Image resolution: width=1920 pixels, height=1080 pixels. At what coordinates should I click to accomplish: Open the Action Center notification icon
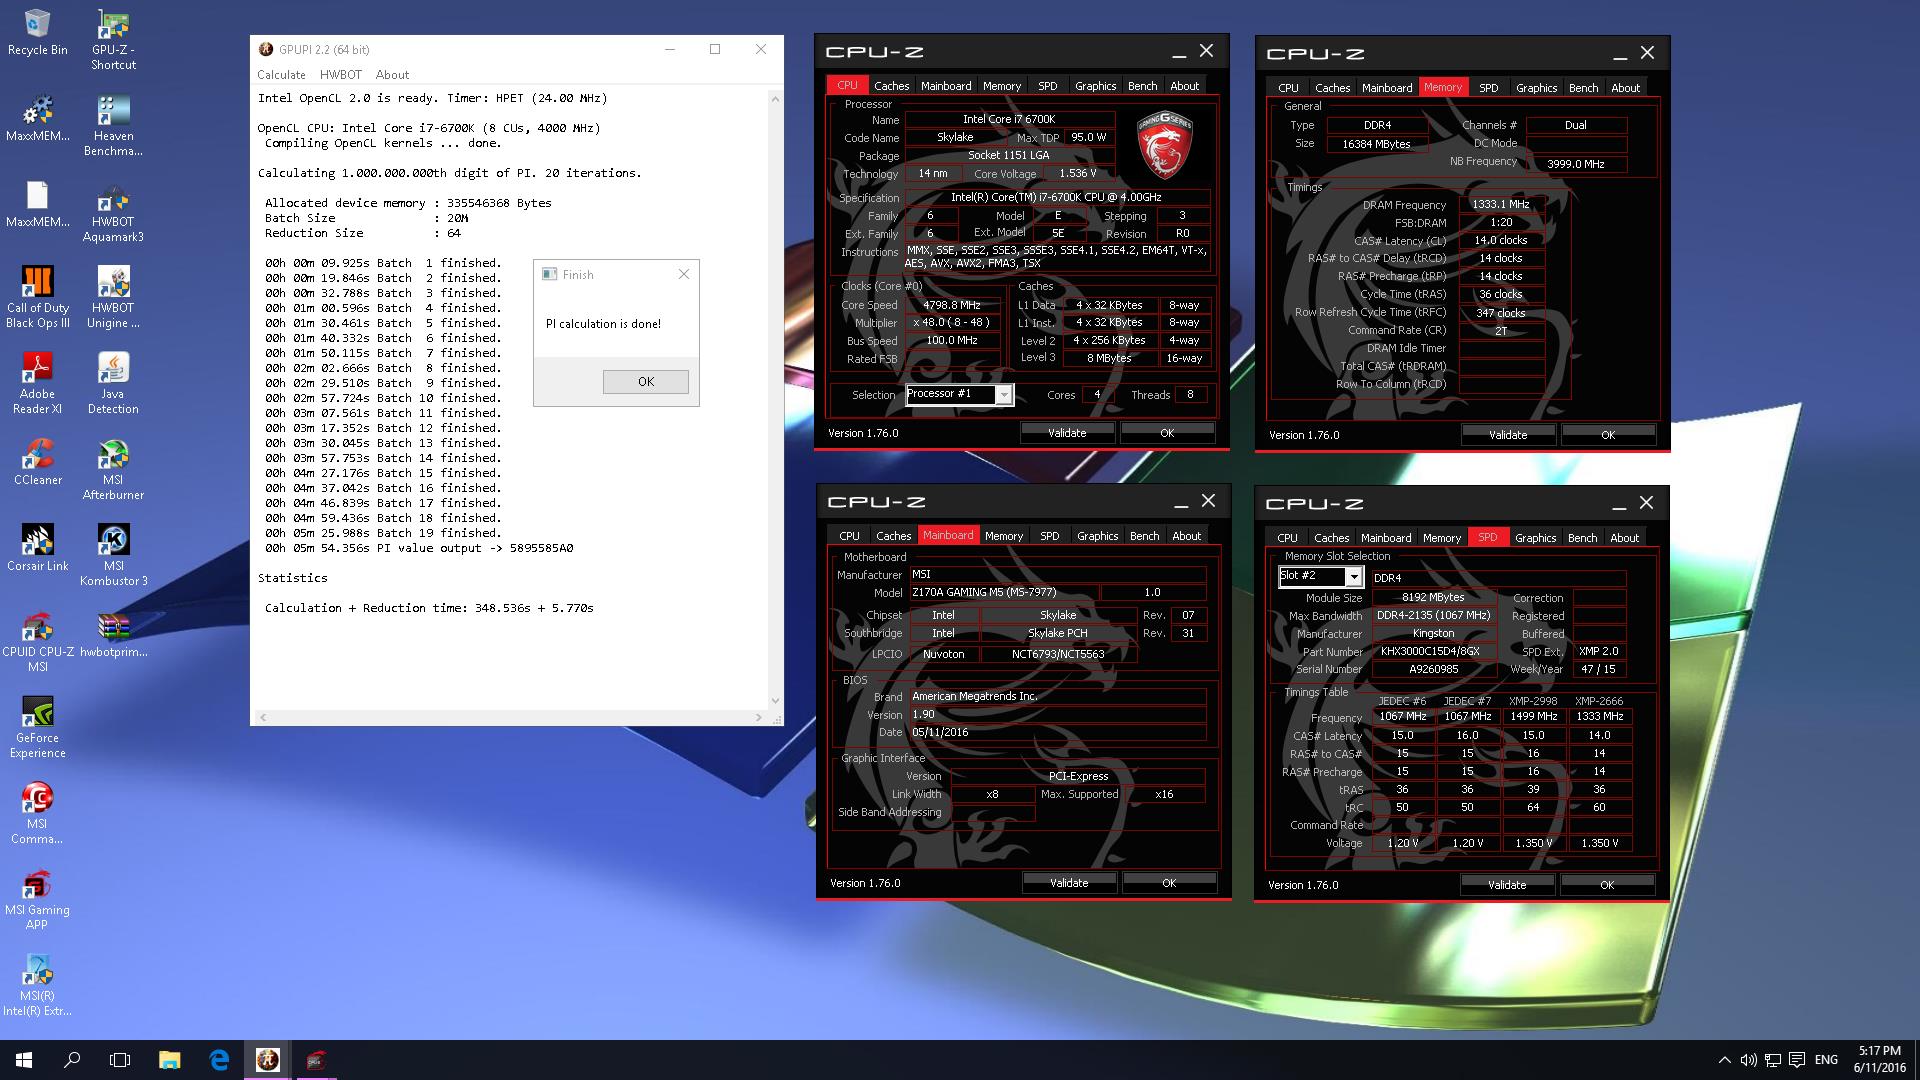[1797, 1060]
